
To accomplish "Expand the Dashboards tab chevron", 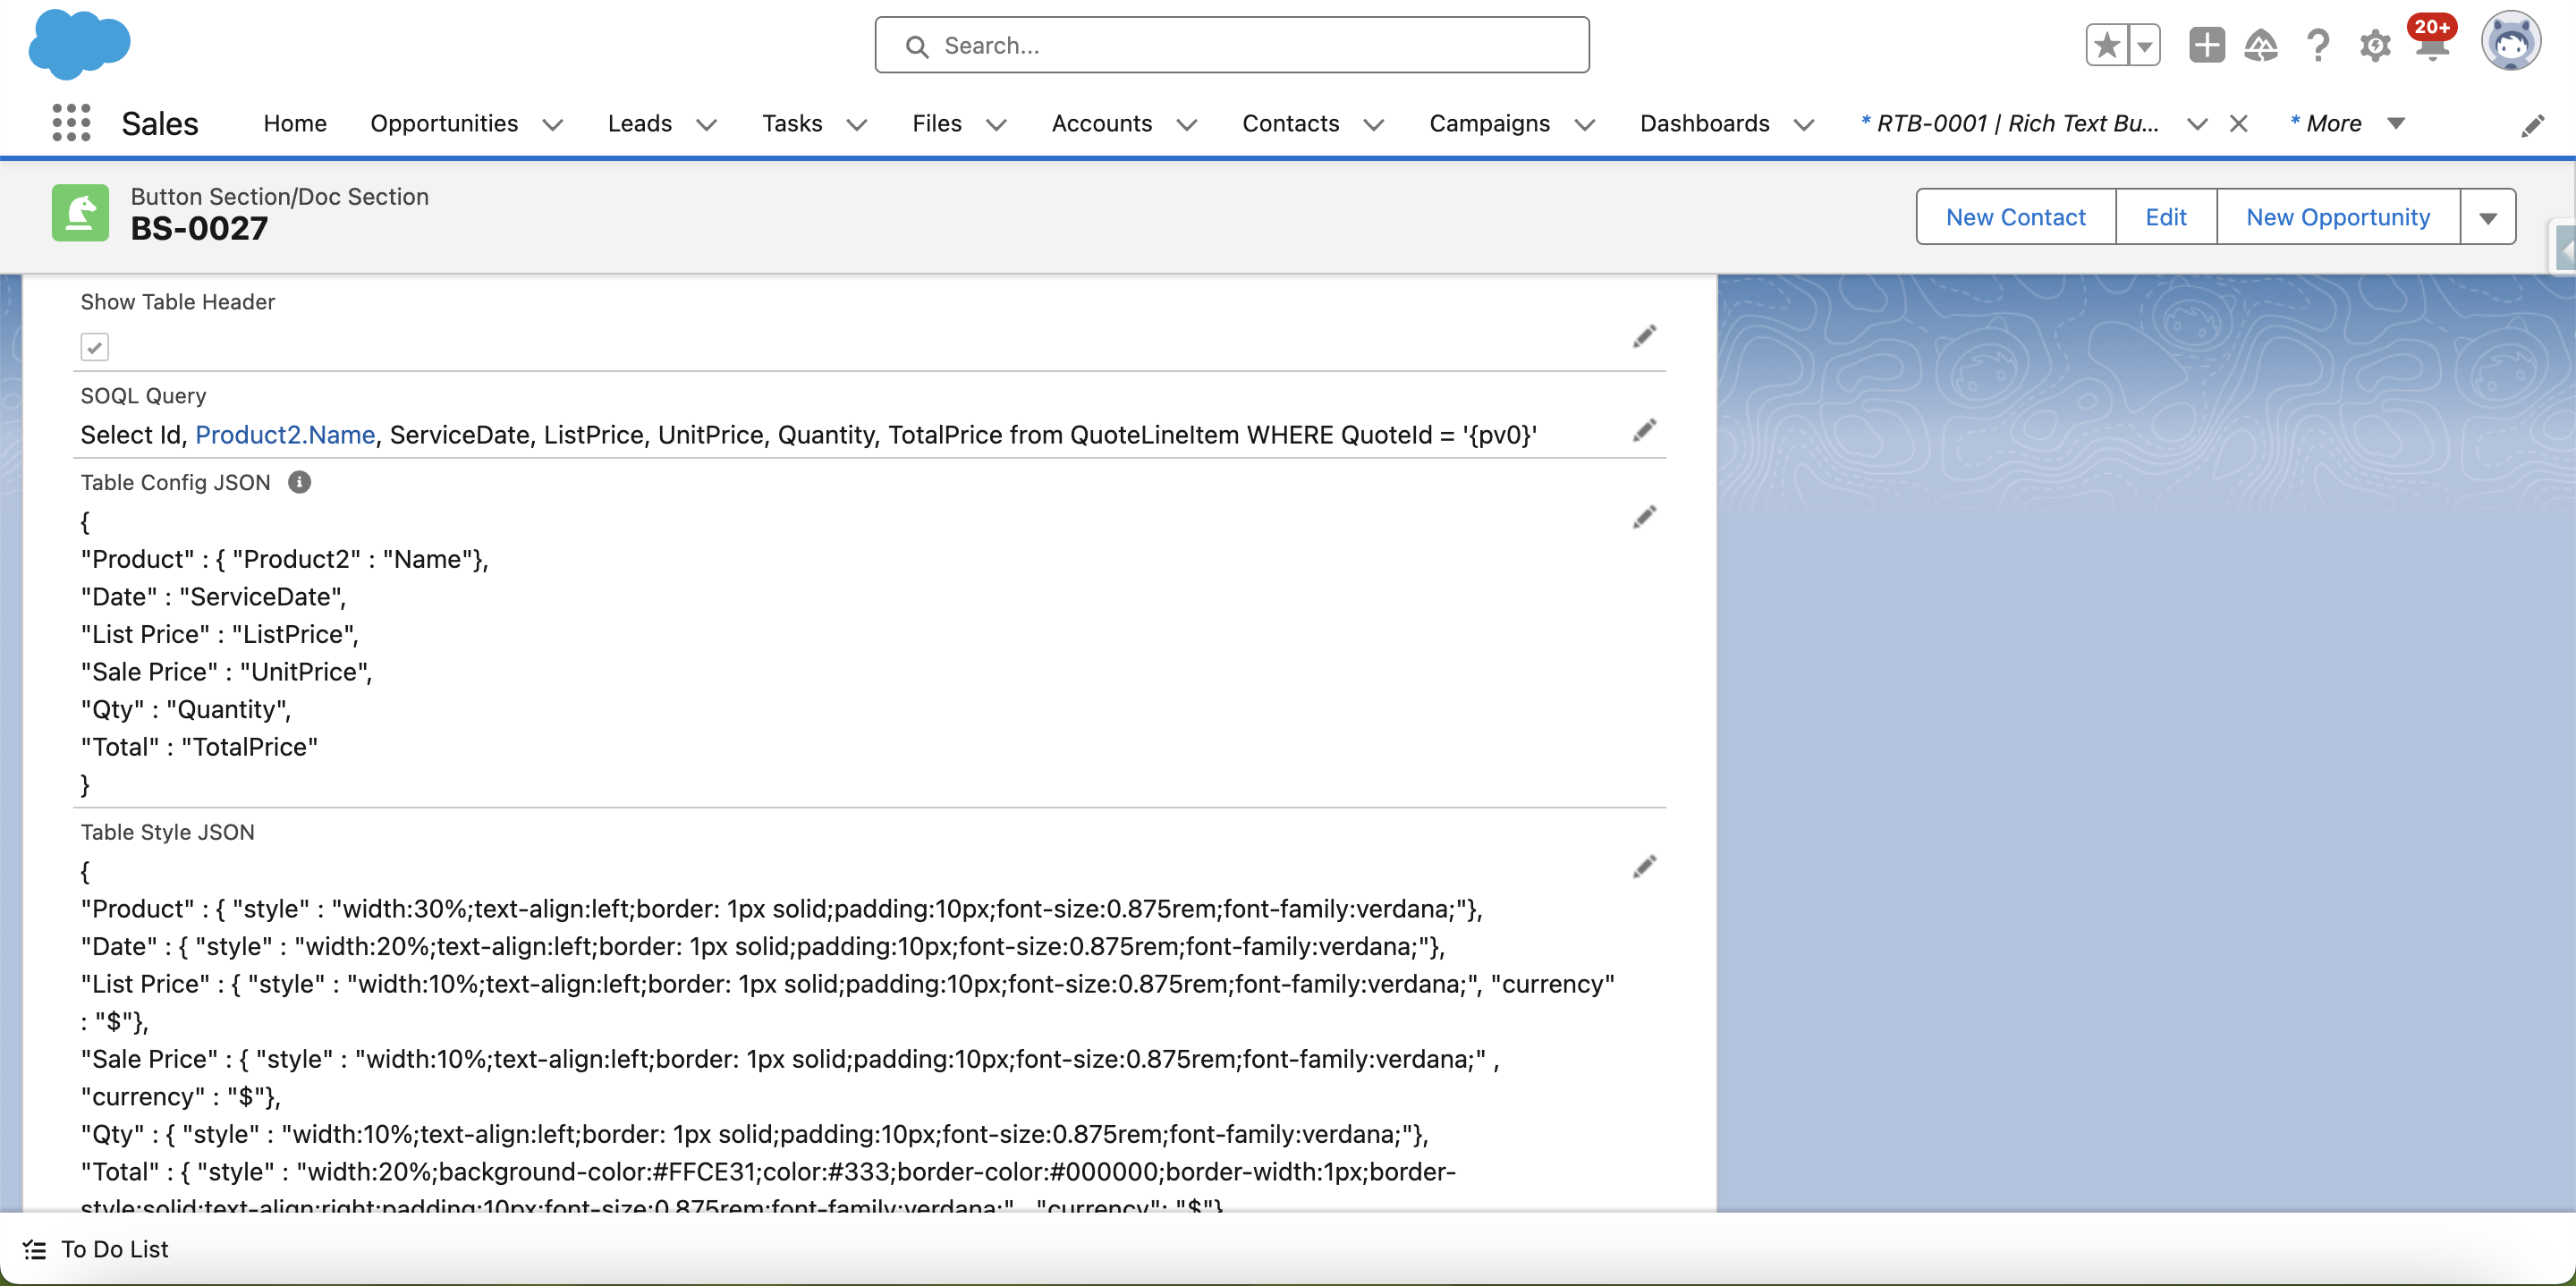I will click(x=1803, y=124).
